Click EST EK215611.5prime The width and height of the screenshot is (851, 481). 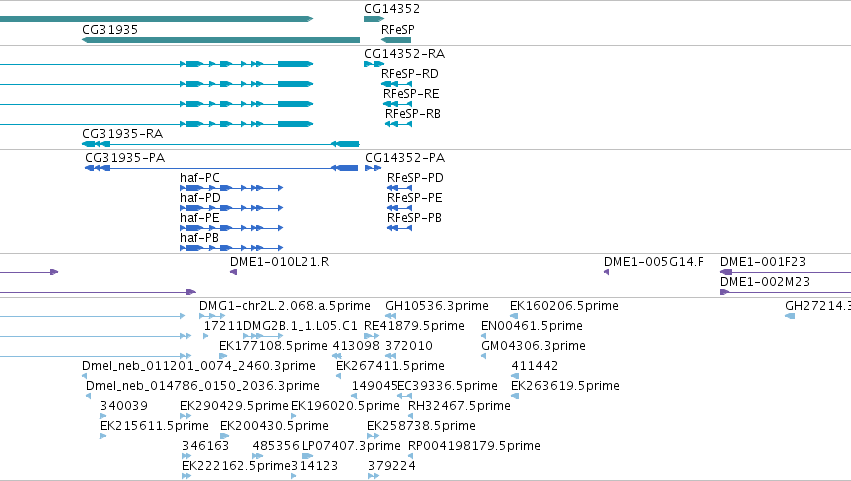(x=103, y=436)
